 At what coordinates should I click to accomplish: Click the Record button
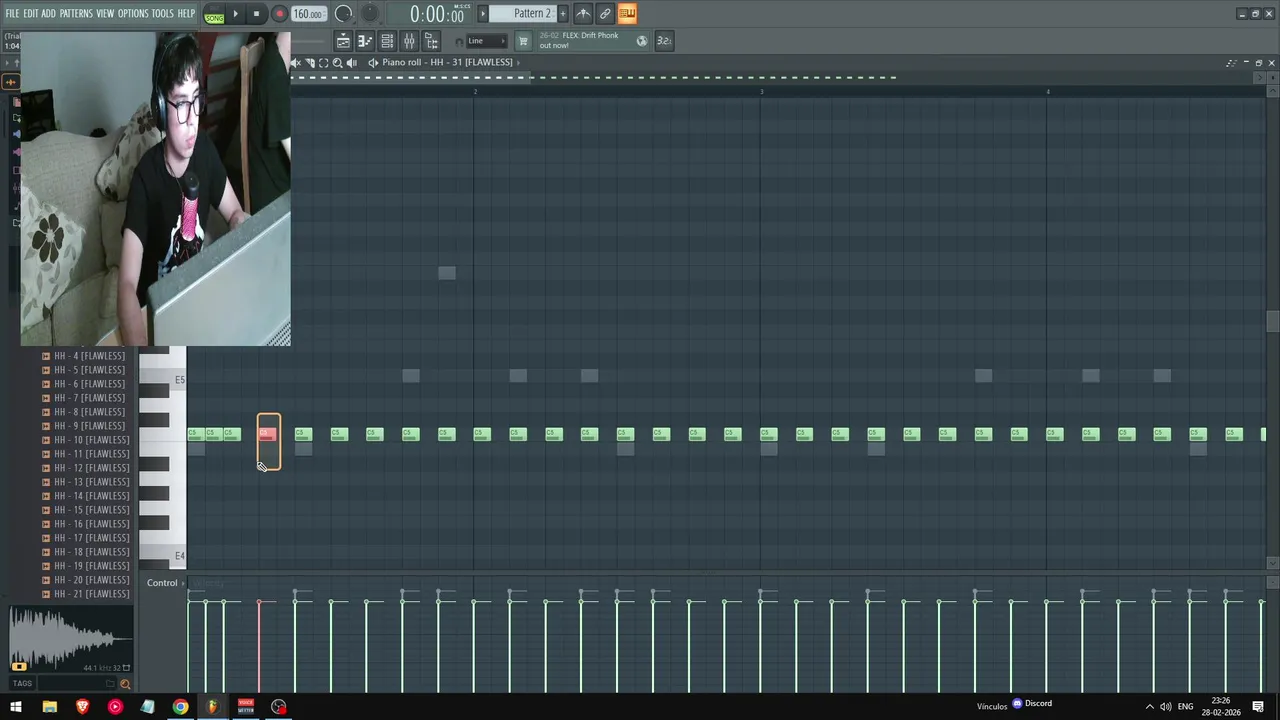coord(279,14)
